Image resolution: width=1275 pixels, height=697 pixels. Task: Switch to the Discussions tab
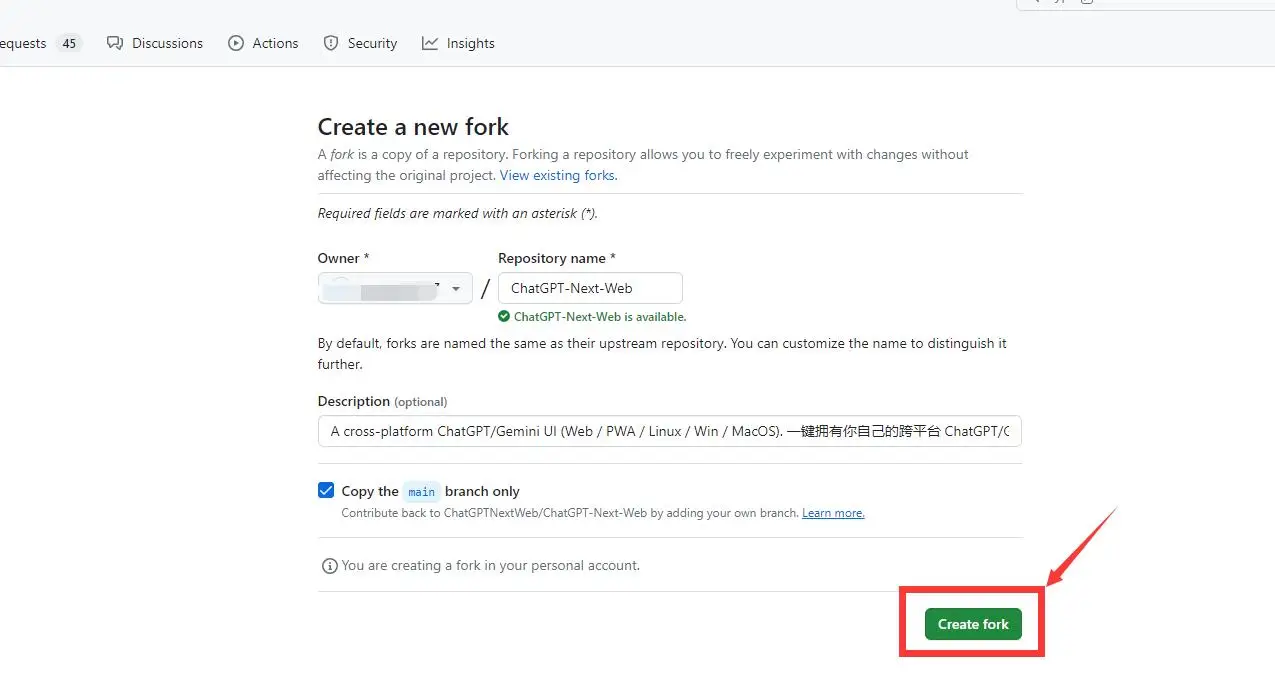click(x=167, y=43)
